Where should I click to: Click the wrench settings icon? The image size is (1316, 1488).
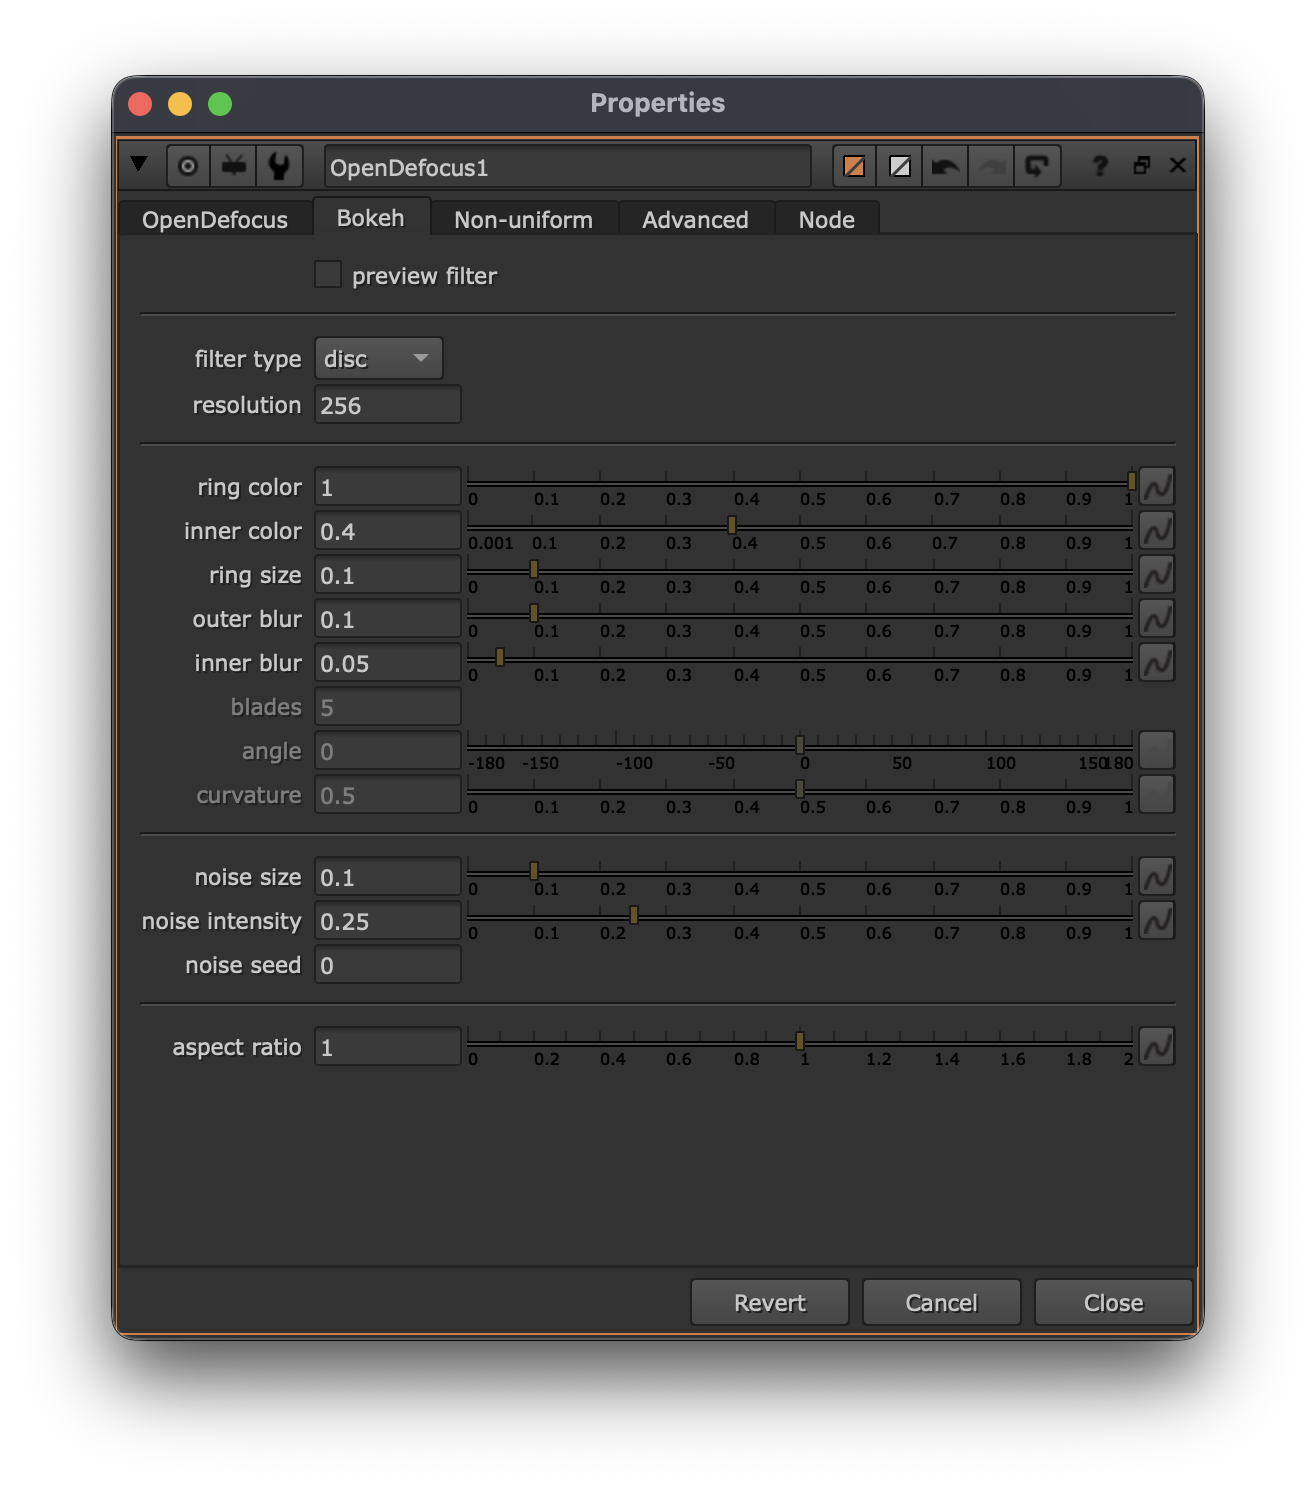(279, 166)
